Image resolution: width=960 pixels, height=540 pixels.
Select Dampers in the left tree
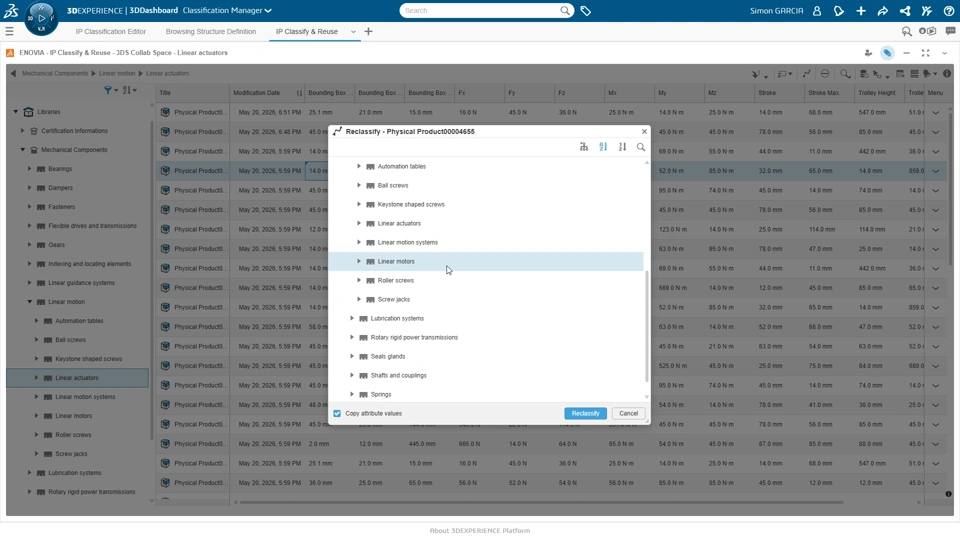(60, 188)
